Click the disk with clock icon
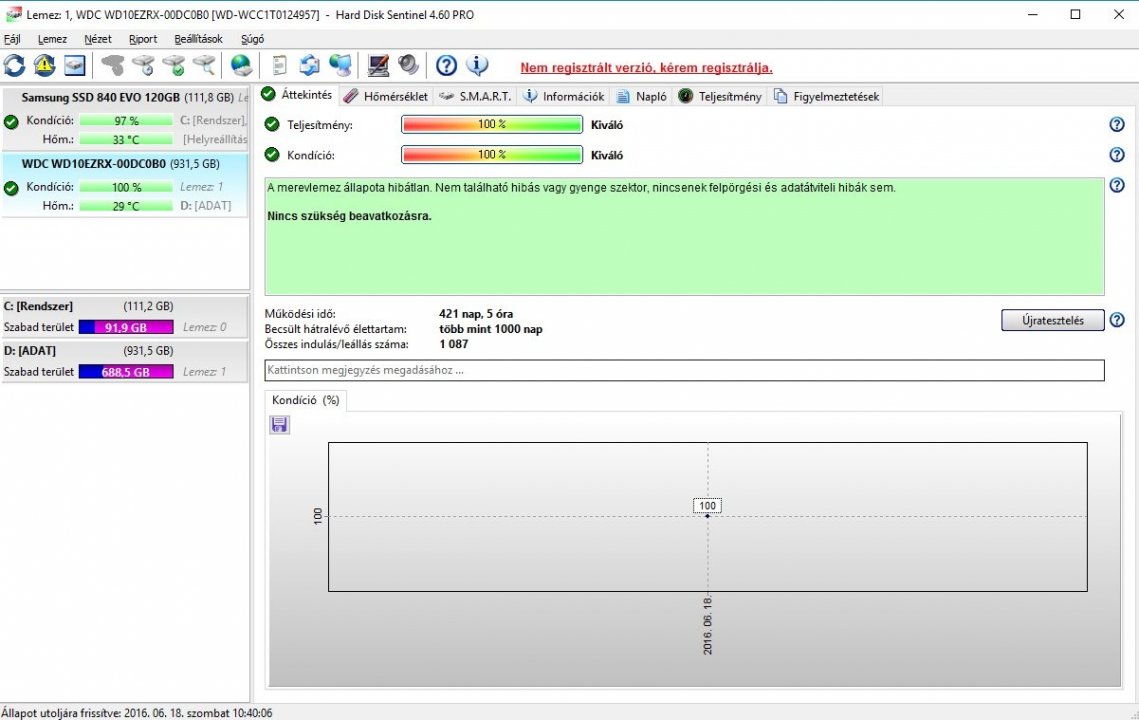 tap(143, 65)
